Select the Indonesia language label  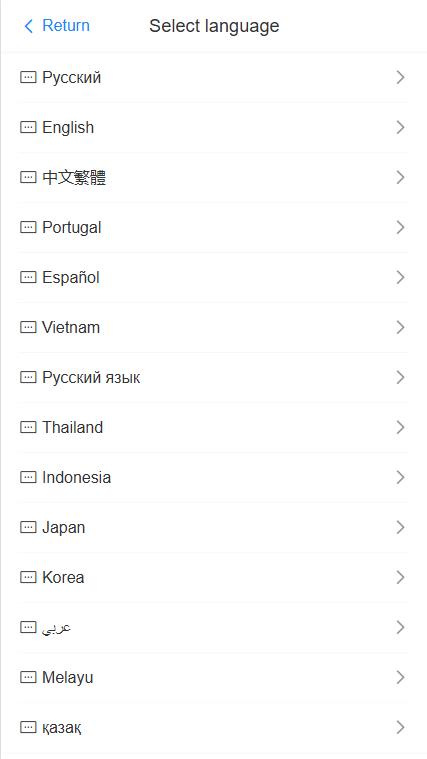pos(76,477)
